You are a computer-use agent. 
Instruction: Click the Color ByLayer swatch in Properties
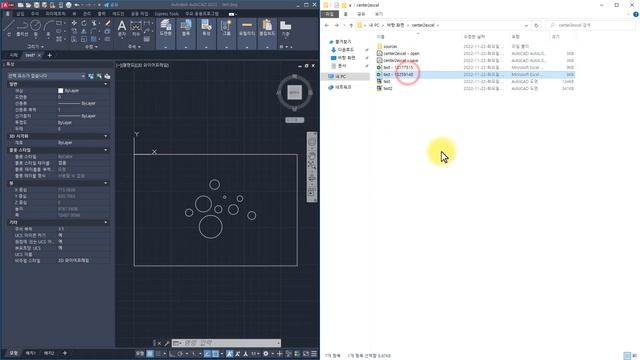tap(60, 91)
